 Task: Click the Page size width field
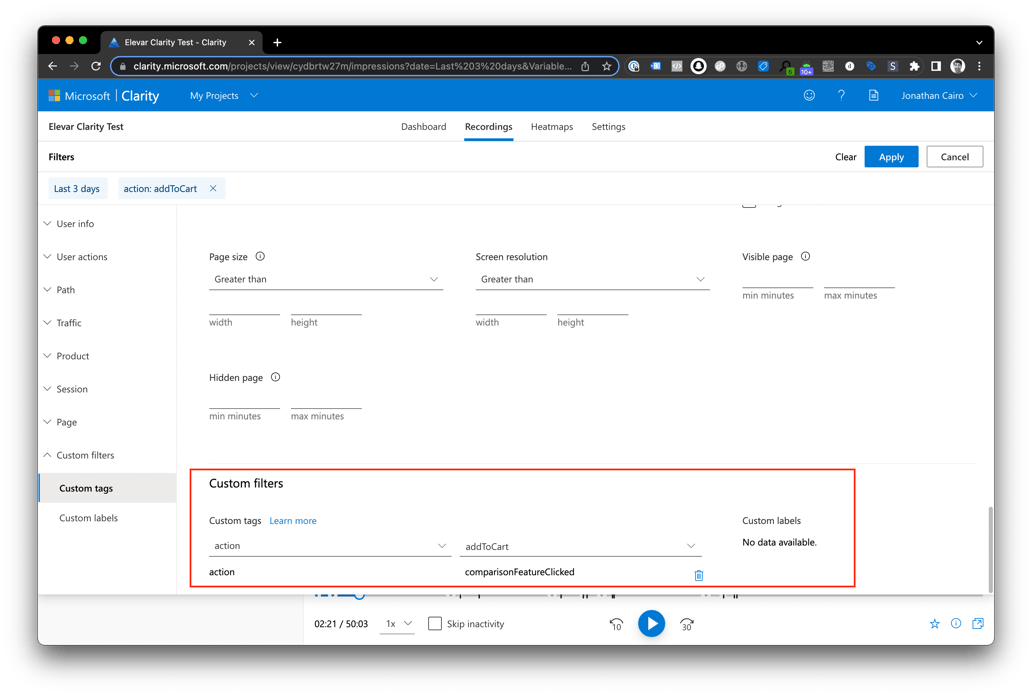[x=244, y=308]
